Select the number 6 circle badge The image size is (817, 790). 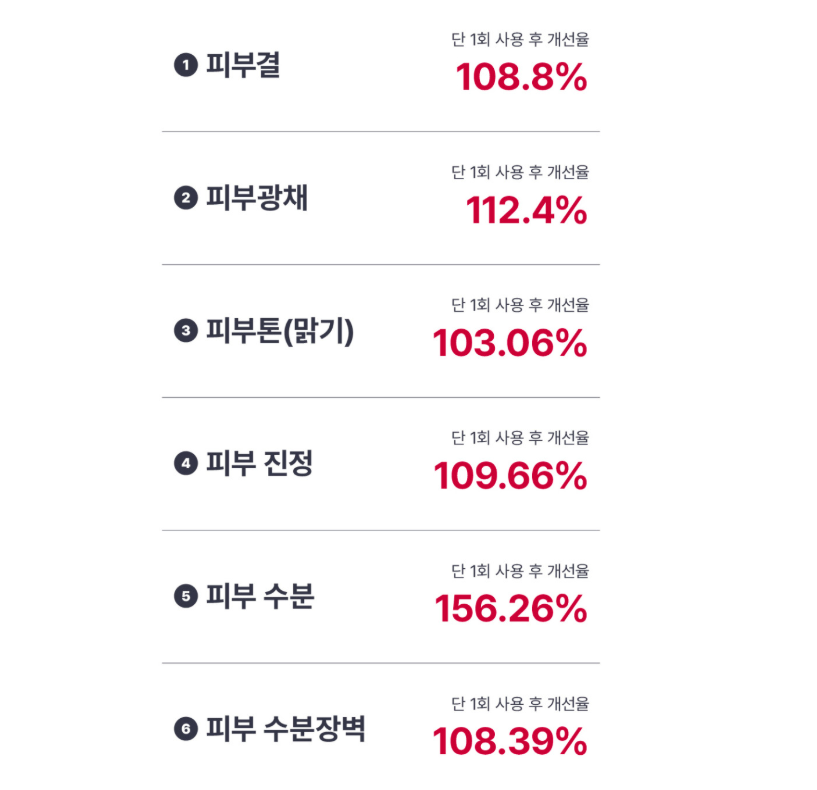point(184,730)
